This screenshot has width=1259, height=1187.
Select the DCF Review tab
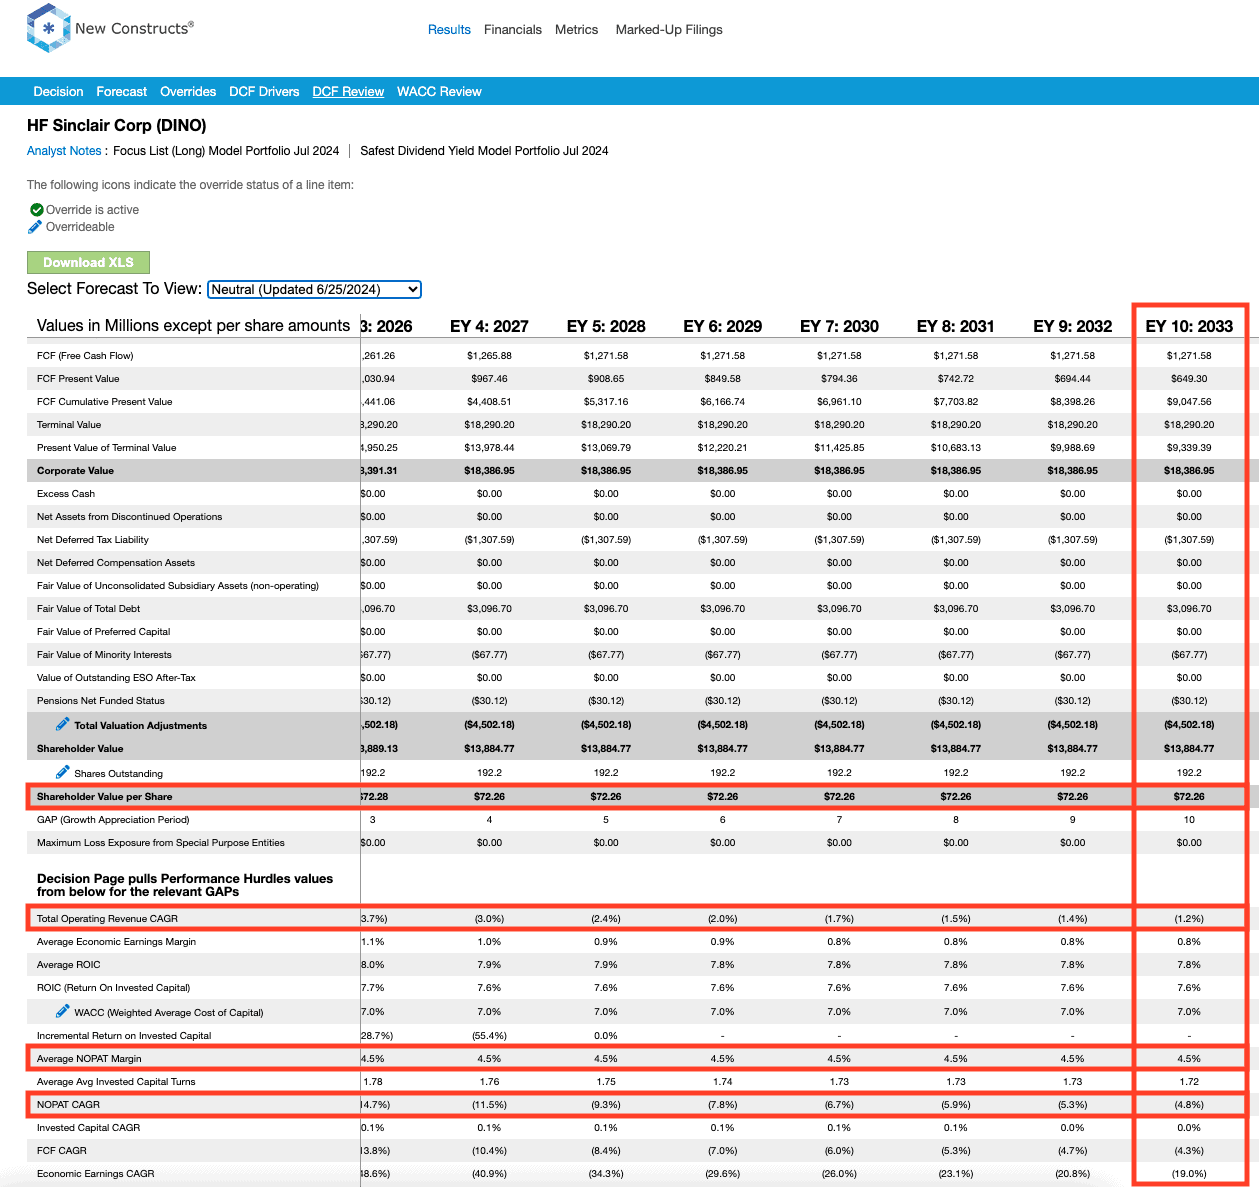click(348, 91)
